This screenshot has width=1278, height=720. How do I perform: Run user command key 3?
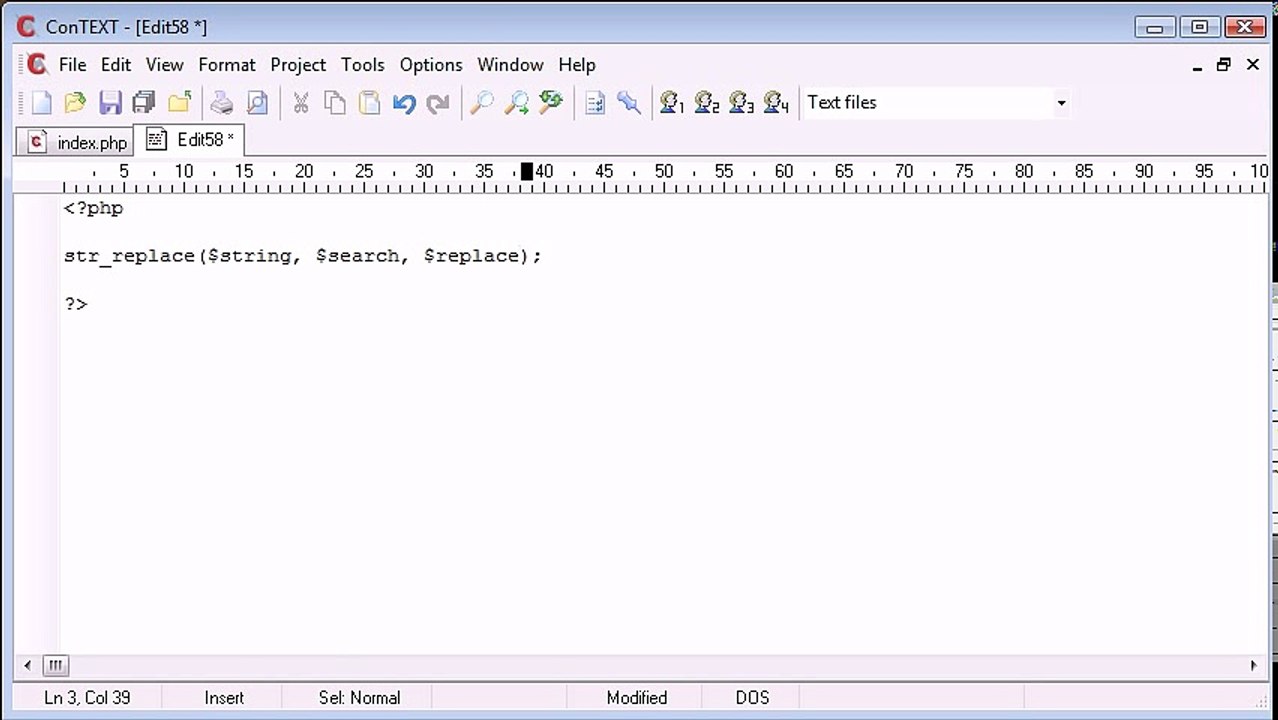(x=741, y=102)
